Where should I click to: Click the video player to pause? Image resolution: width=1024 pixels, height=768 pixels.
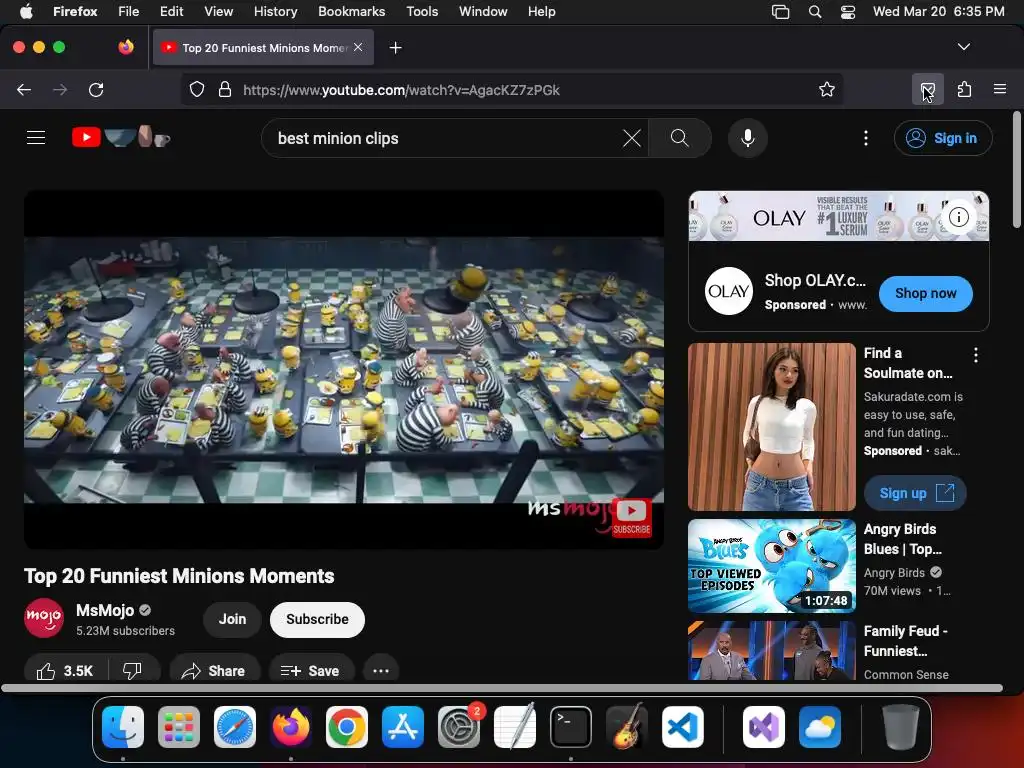pos(344,369)
